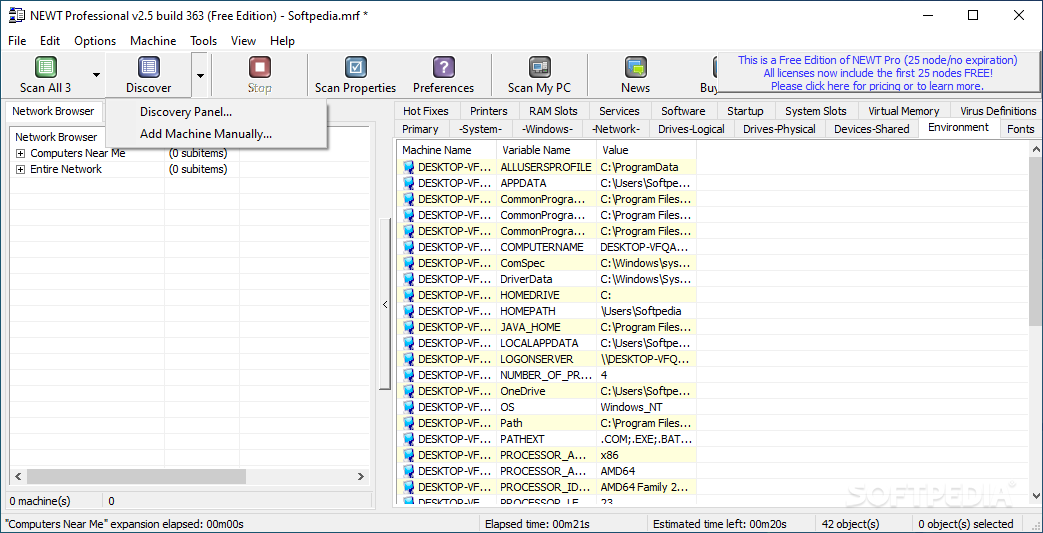Select the Network Browser tab
The image size is (1043, 533).
click(x=53, y=111)
